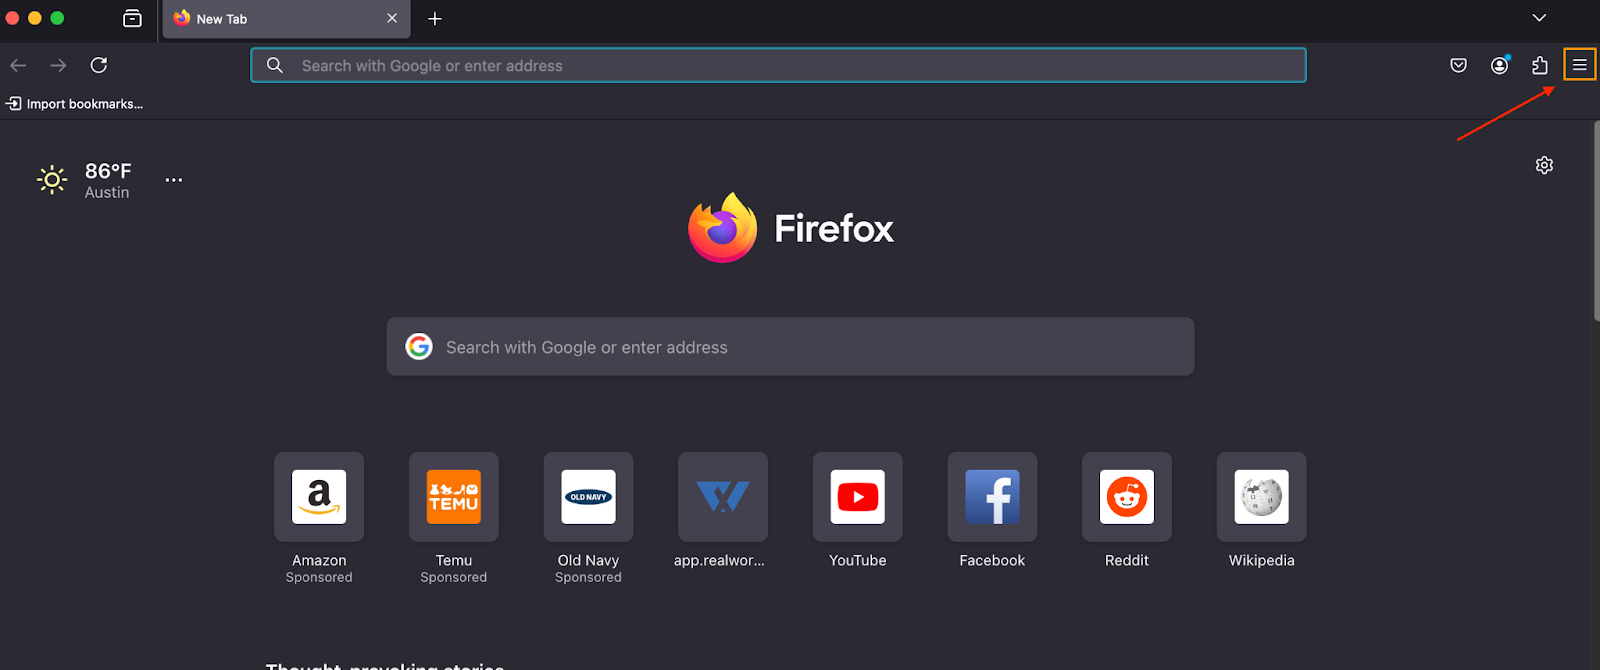Click the Old Navy label text
The height and width of the screenshot is (670, 1600).
point(588,561)
